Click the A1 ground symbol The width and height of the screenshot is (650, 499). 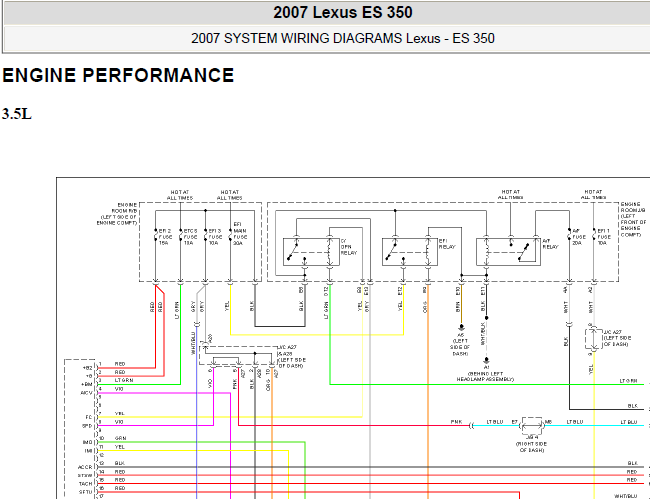[486, 361]
